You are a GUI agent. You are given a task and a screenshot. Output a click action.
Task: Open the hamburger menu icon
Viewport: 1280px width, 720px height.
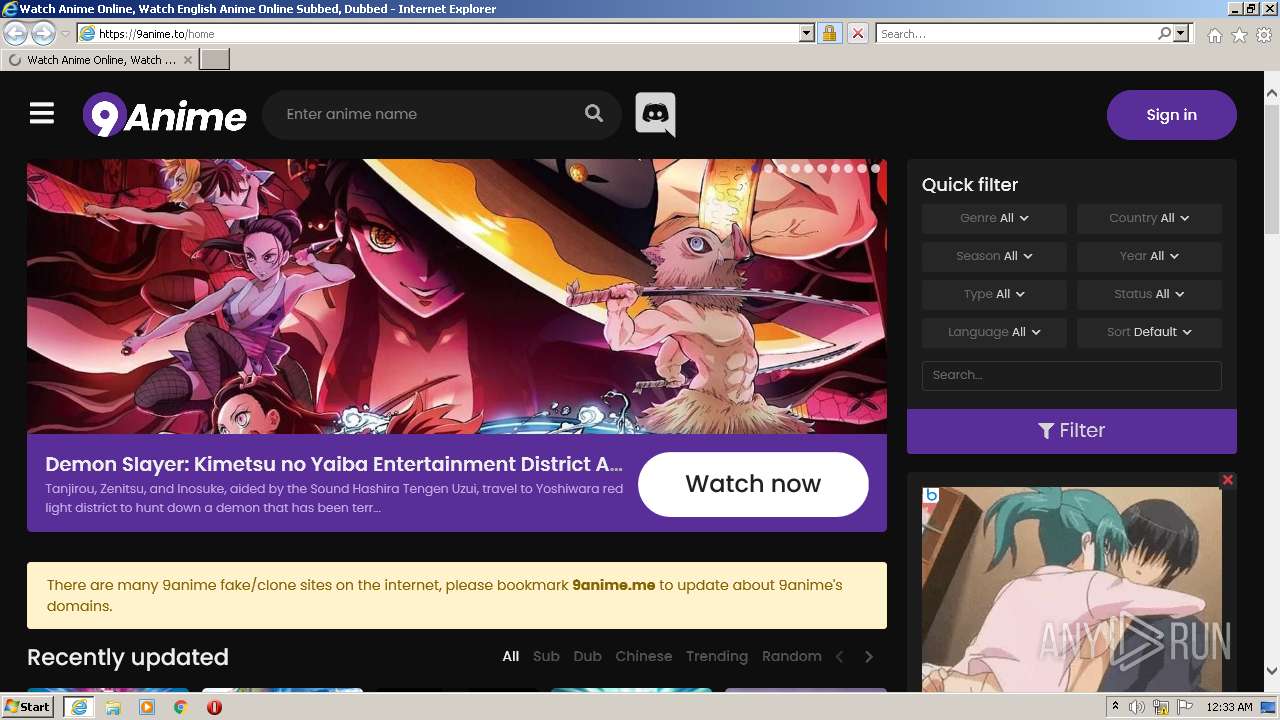(42, 114)
